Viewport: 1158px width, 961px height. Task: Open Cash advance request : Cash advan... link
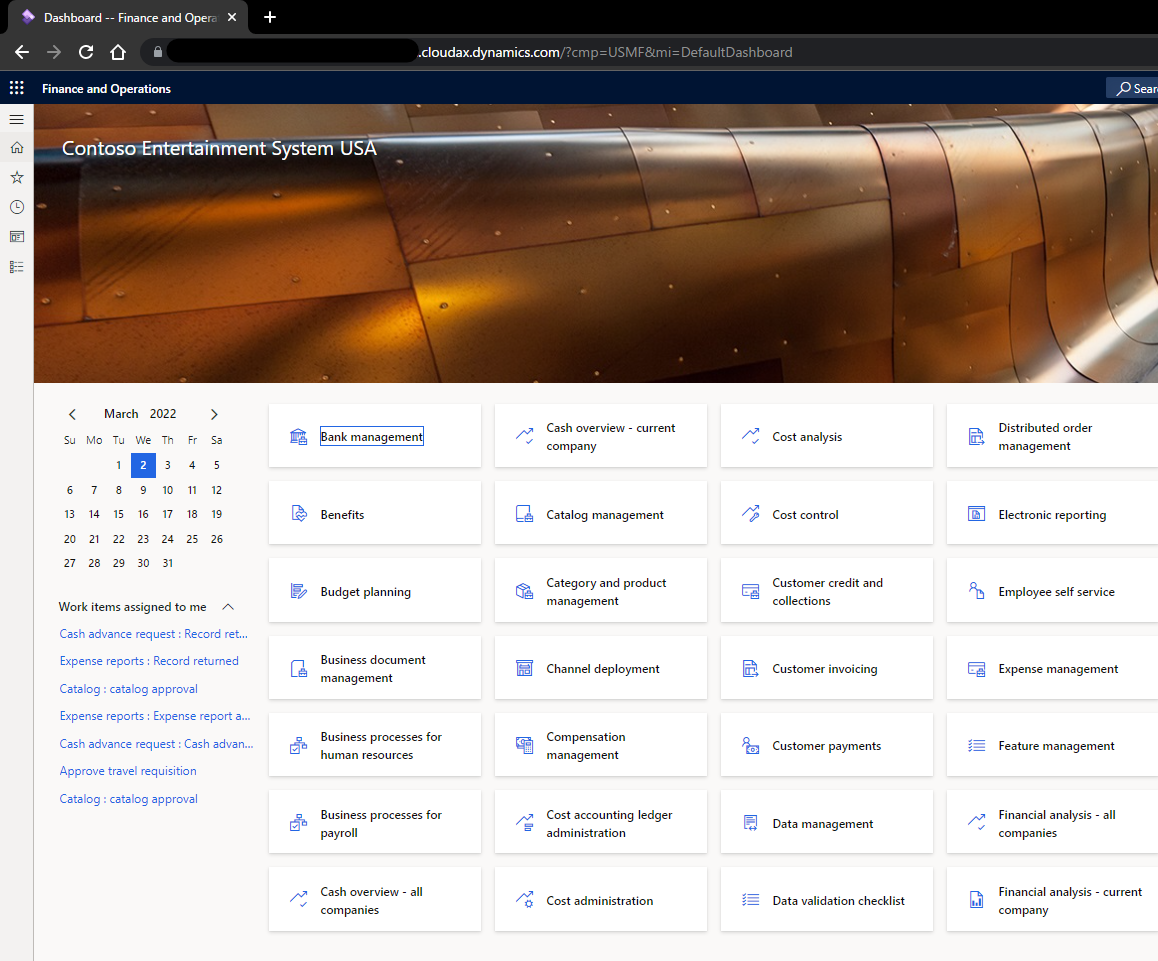[157, 744]
